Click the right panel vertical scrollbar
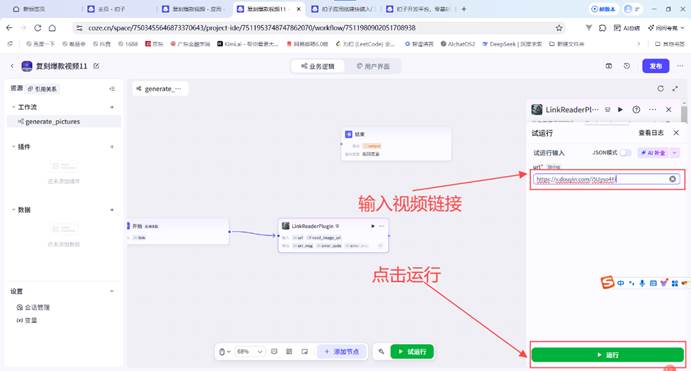 (x=684, y=114)
